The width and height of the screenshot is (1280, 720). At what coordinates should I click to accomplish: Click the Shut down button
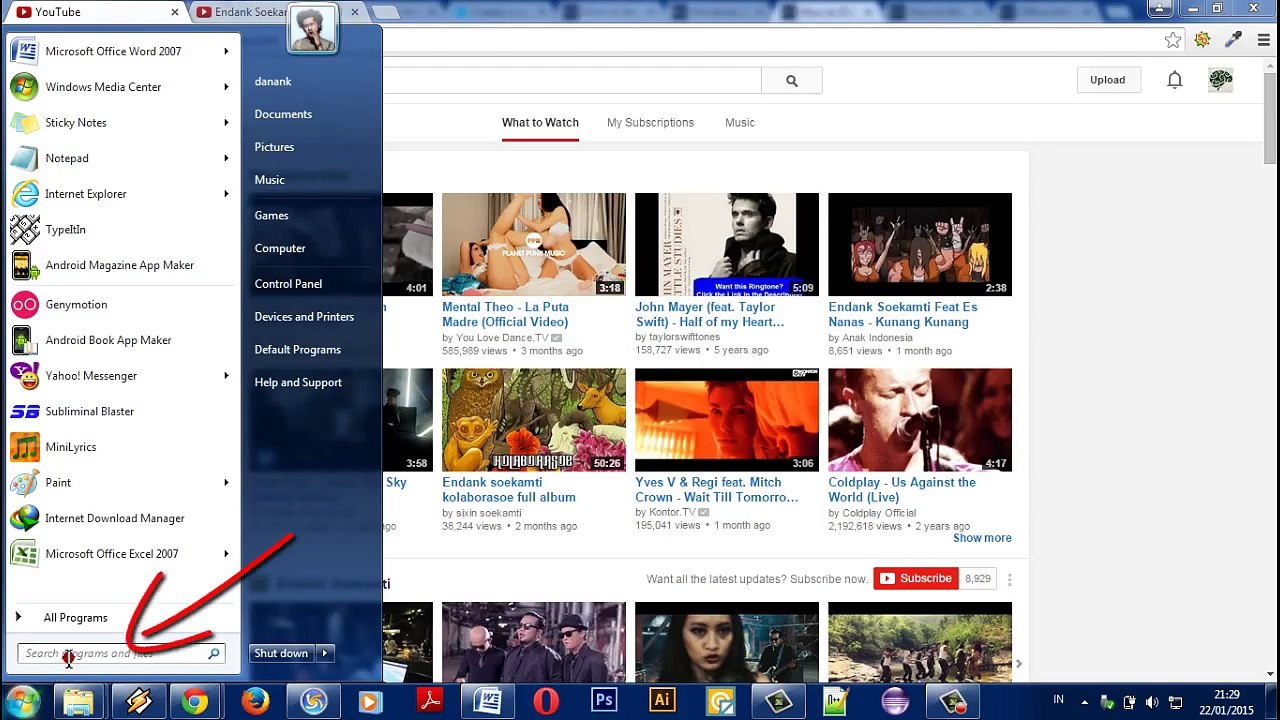pos(281,653)
